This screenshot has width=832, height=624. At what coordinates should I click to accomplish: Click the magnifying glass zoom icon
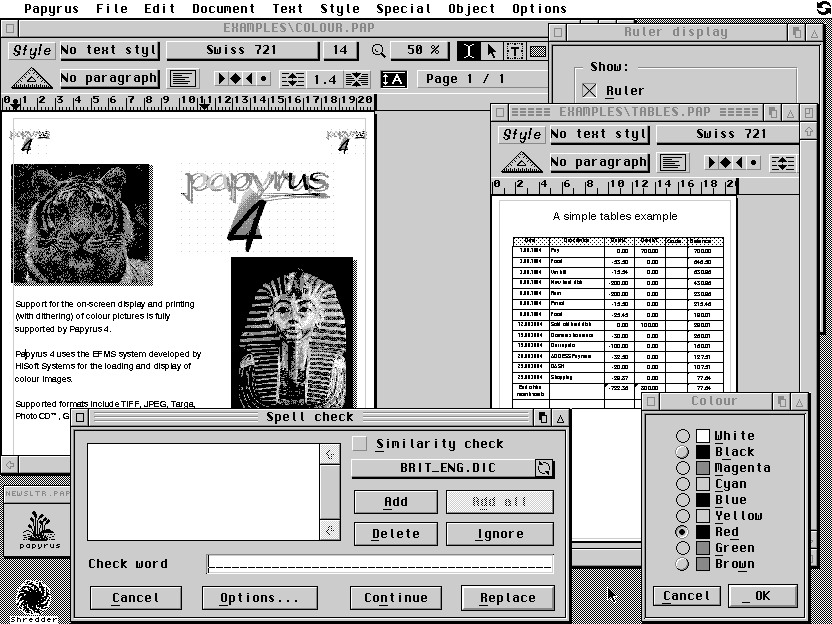(378, 50)
